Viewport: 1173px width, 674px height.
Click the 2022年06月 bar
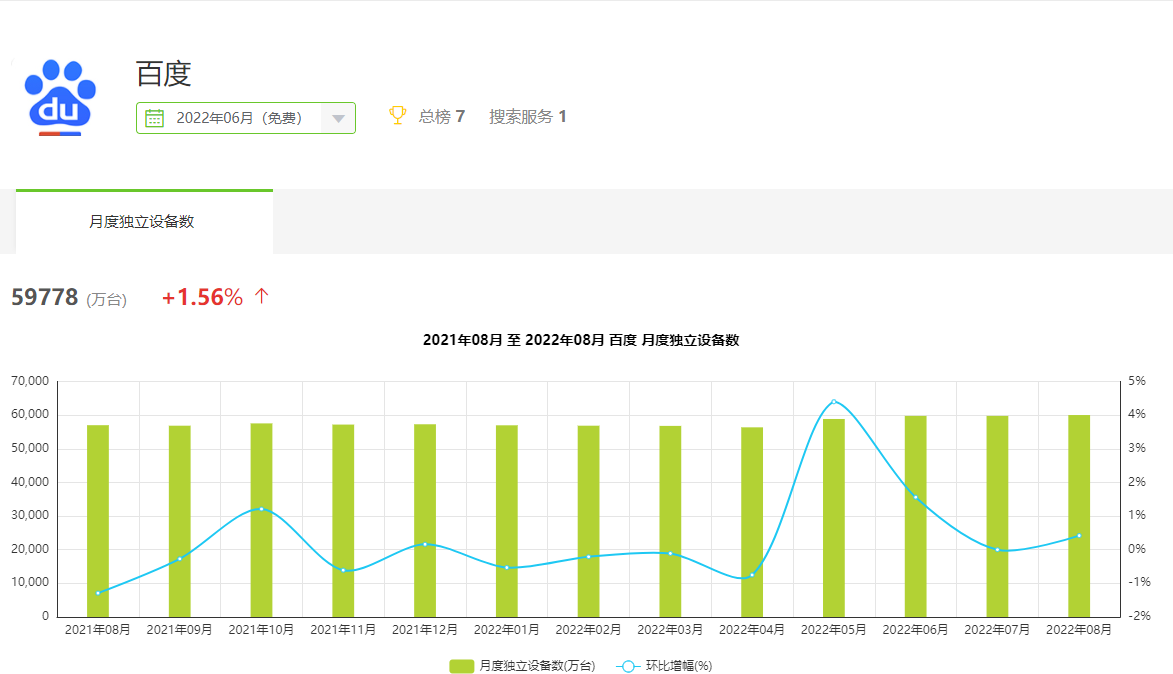click(x=916, y=517)
